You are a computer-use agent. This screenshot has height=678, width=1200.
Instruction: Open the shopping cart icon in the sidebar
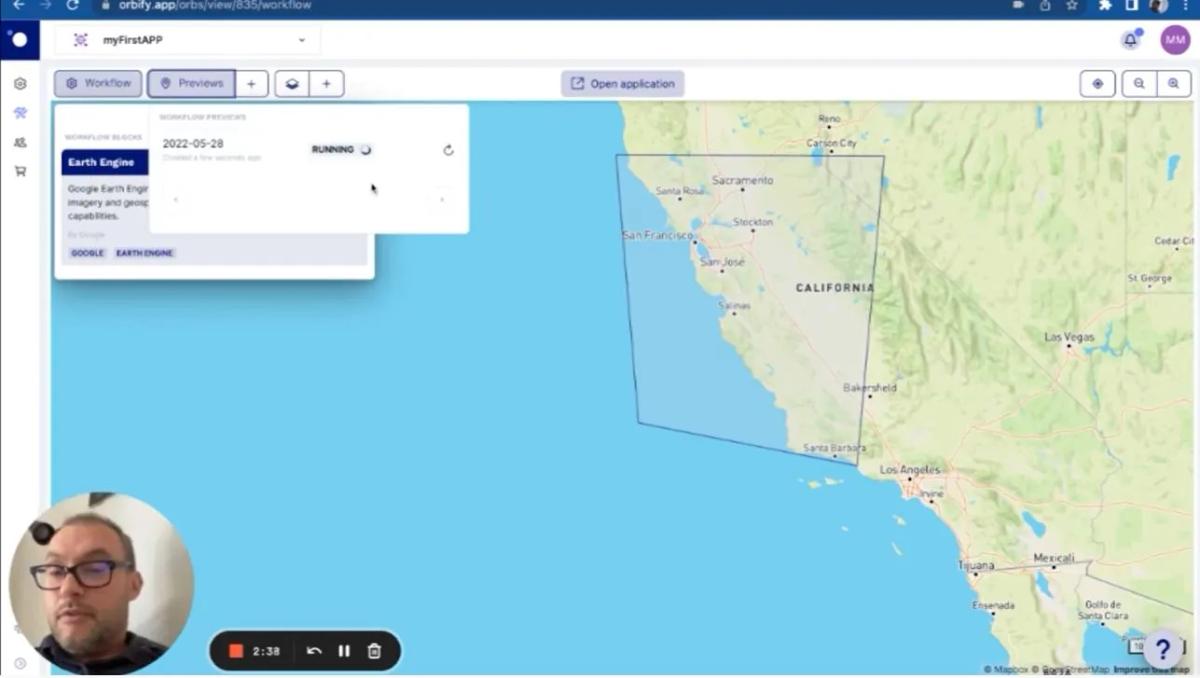coord(20,171)
